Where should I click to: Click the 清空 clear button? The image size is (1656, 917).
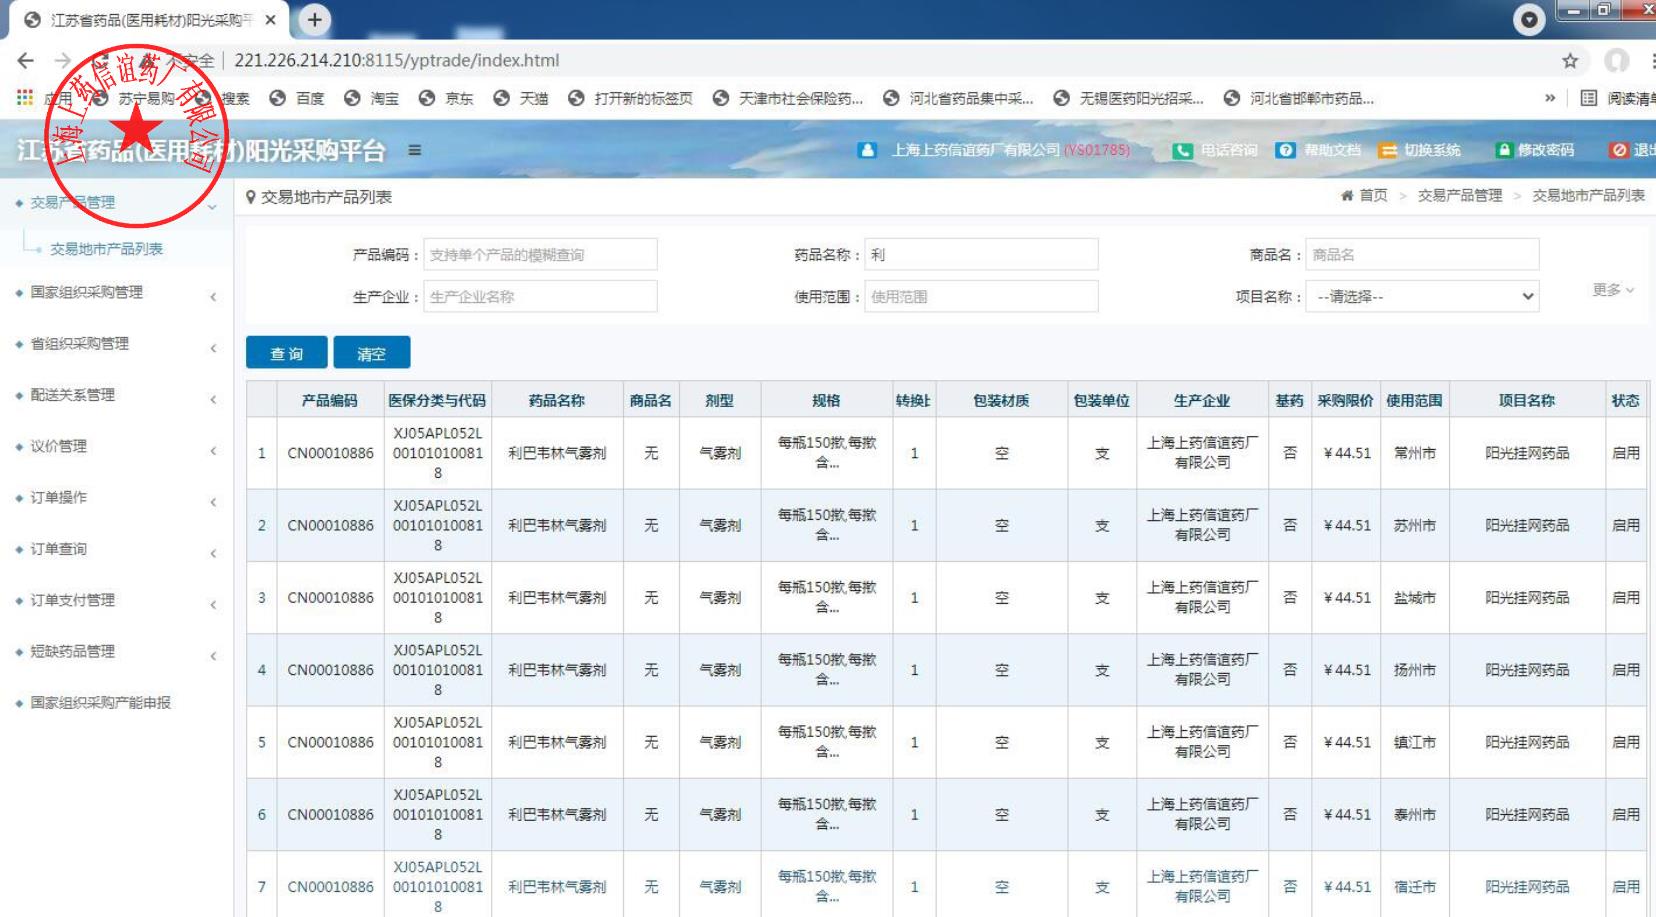coord(371,353)
